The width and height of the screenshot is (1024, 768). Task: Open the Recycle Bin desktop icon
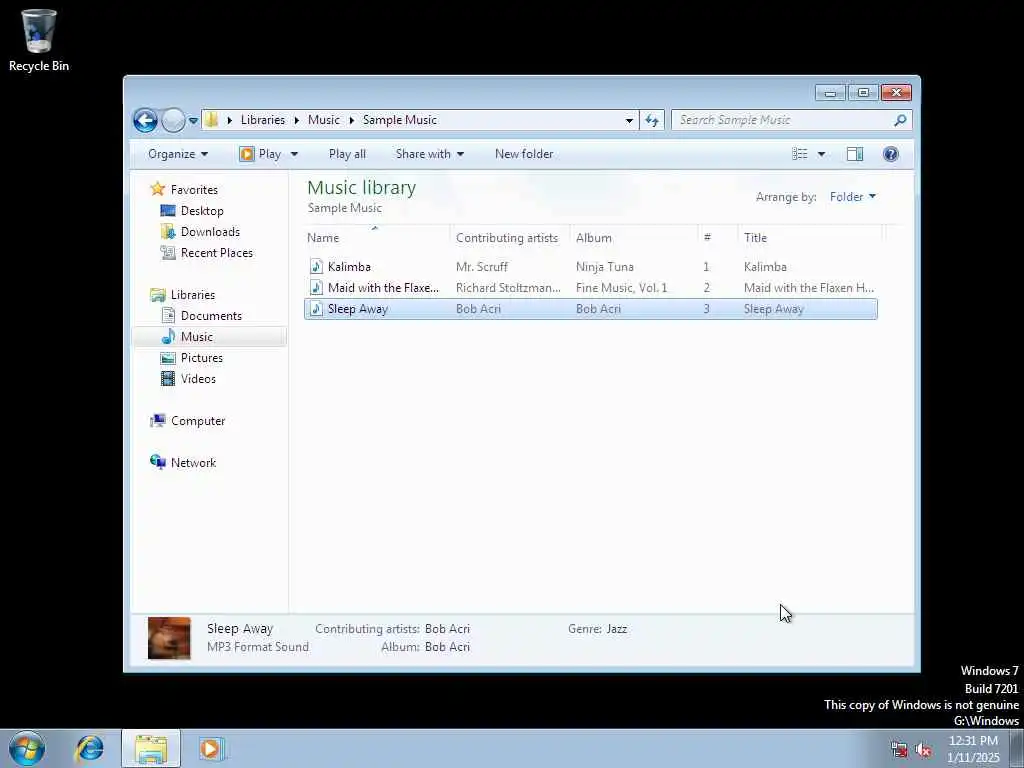click(x=39, y=40)
